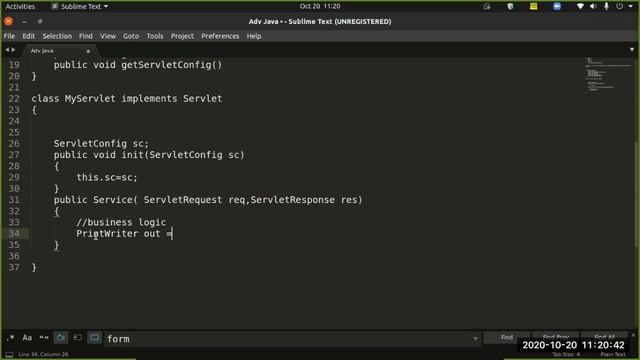This screenshot has width=640, height=360.
Task: Toggle case sensitive 'Aa' search option
Action: click(x=27, y=338)
